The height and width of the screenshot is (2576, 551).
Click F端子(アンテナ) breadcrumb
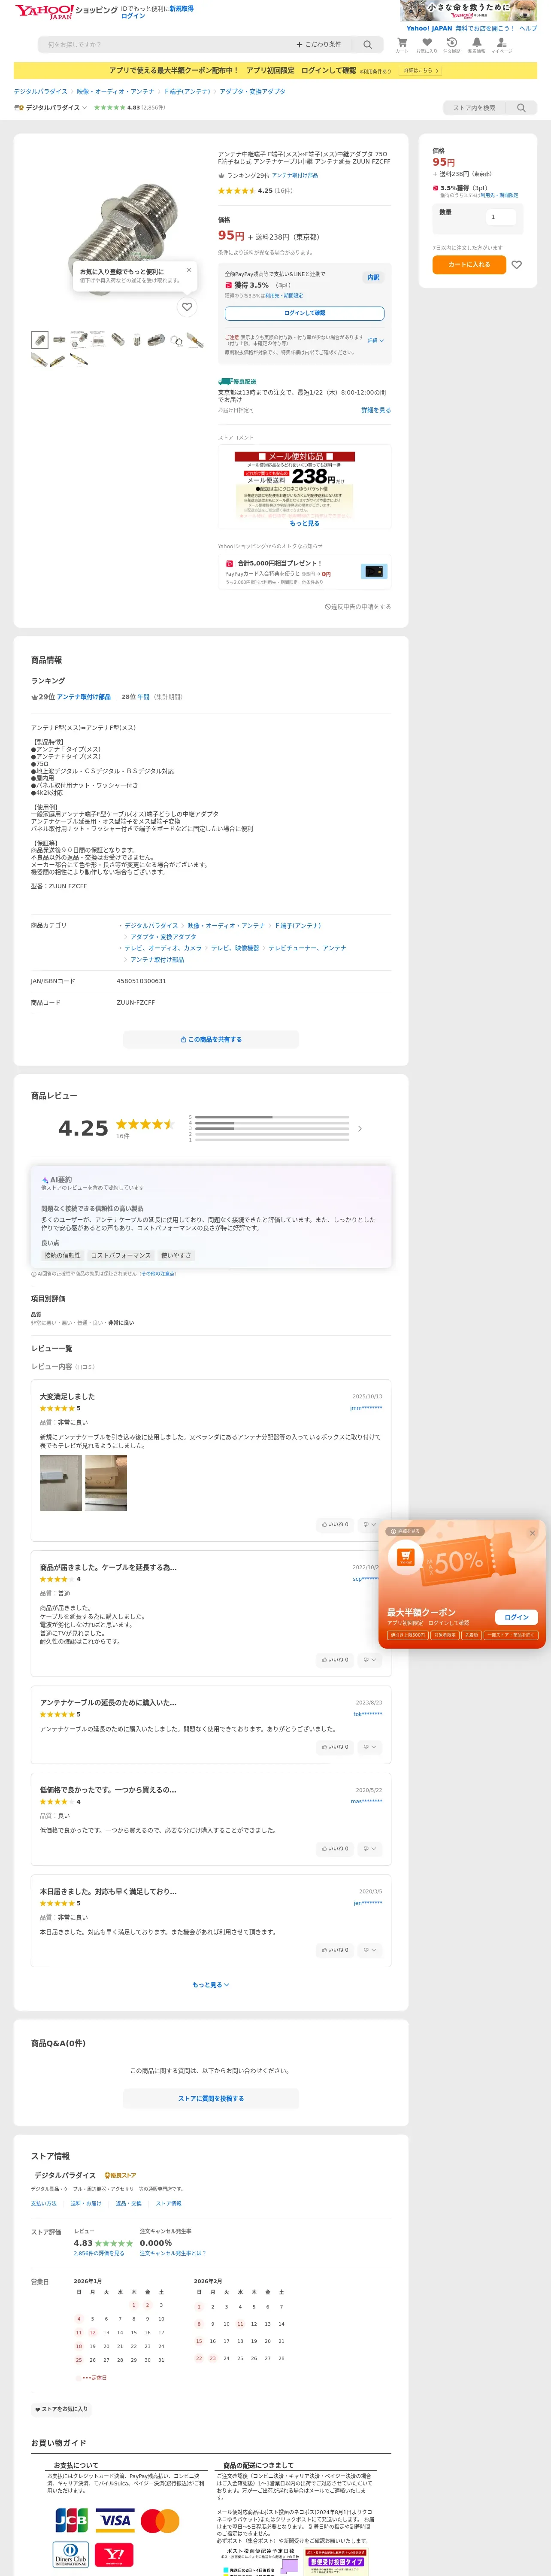pos(187,91)
